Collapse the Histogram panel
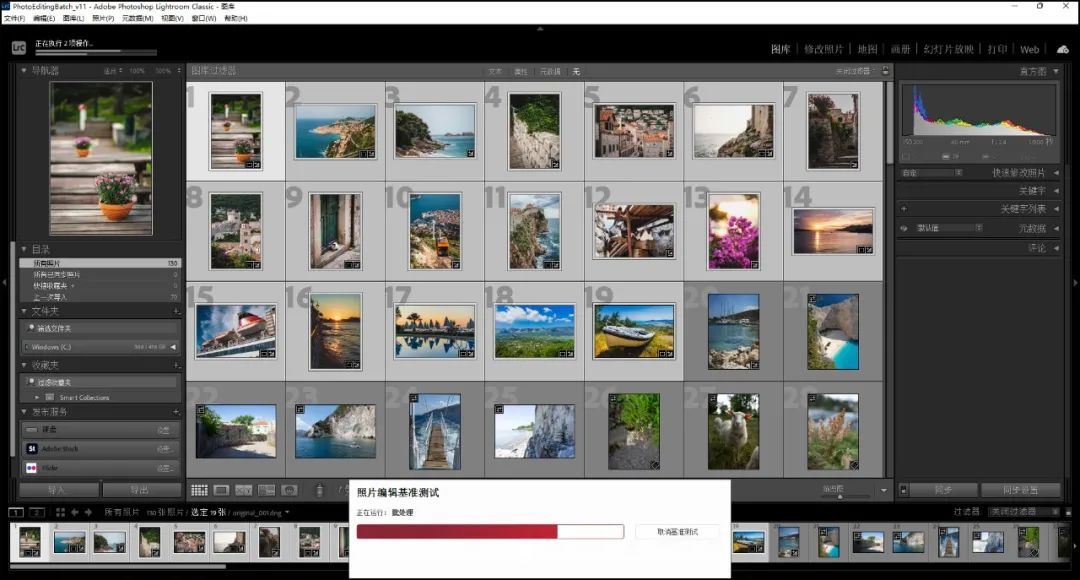Screen dimensions: 1080x580 pos(1056,71)
